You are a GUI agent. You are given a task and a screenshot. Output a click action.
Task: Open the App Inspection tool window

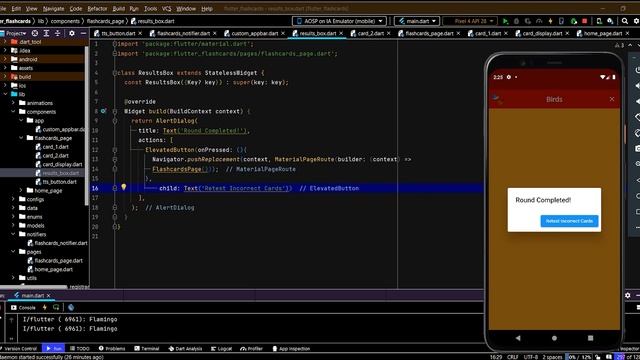click(x=291, y=349)
